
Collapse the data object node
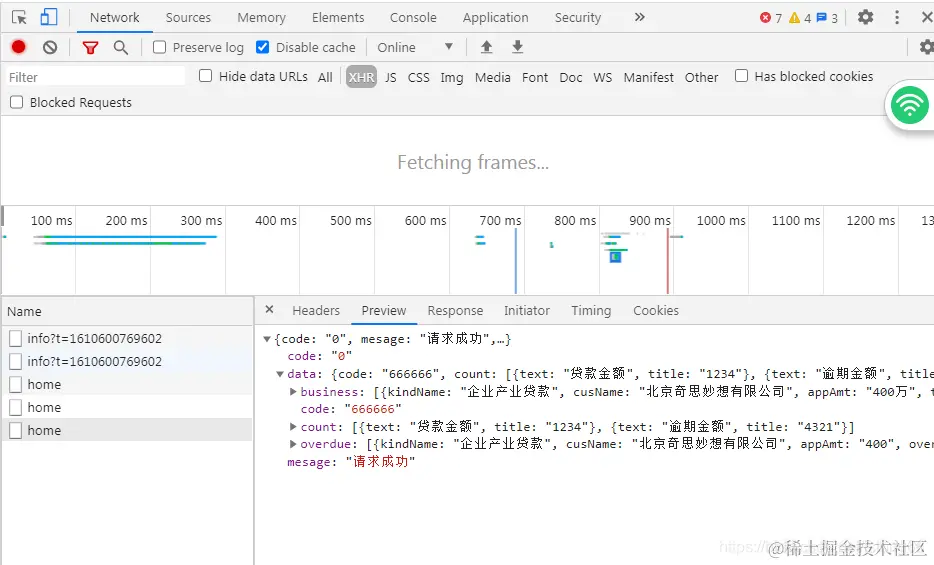click(x=279, y=374)
